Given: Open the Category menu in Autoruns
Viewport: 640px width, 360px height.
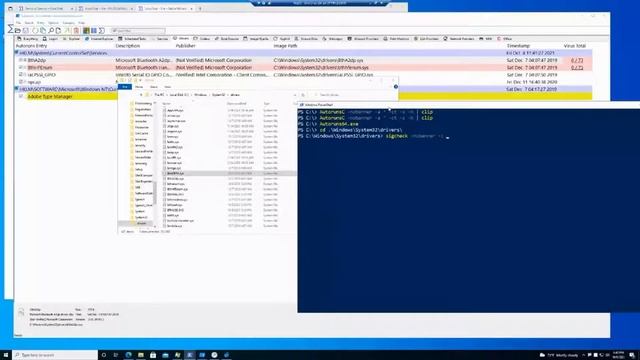Looking at the screenshot, I should [69, 23].
